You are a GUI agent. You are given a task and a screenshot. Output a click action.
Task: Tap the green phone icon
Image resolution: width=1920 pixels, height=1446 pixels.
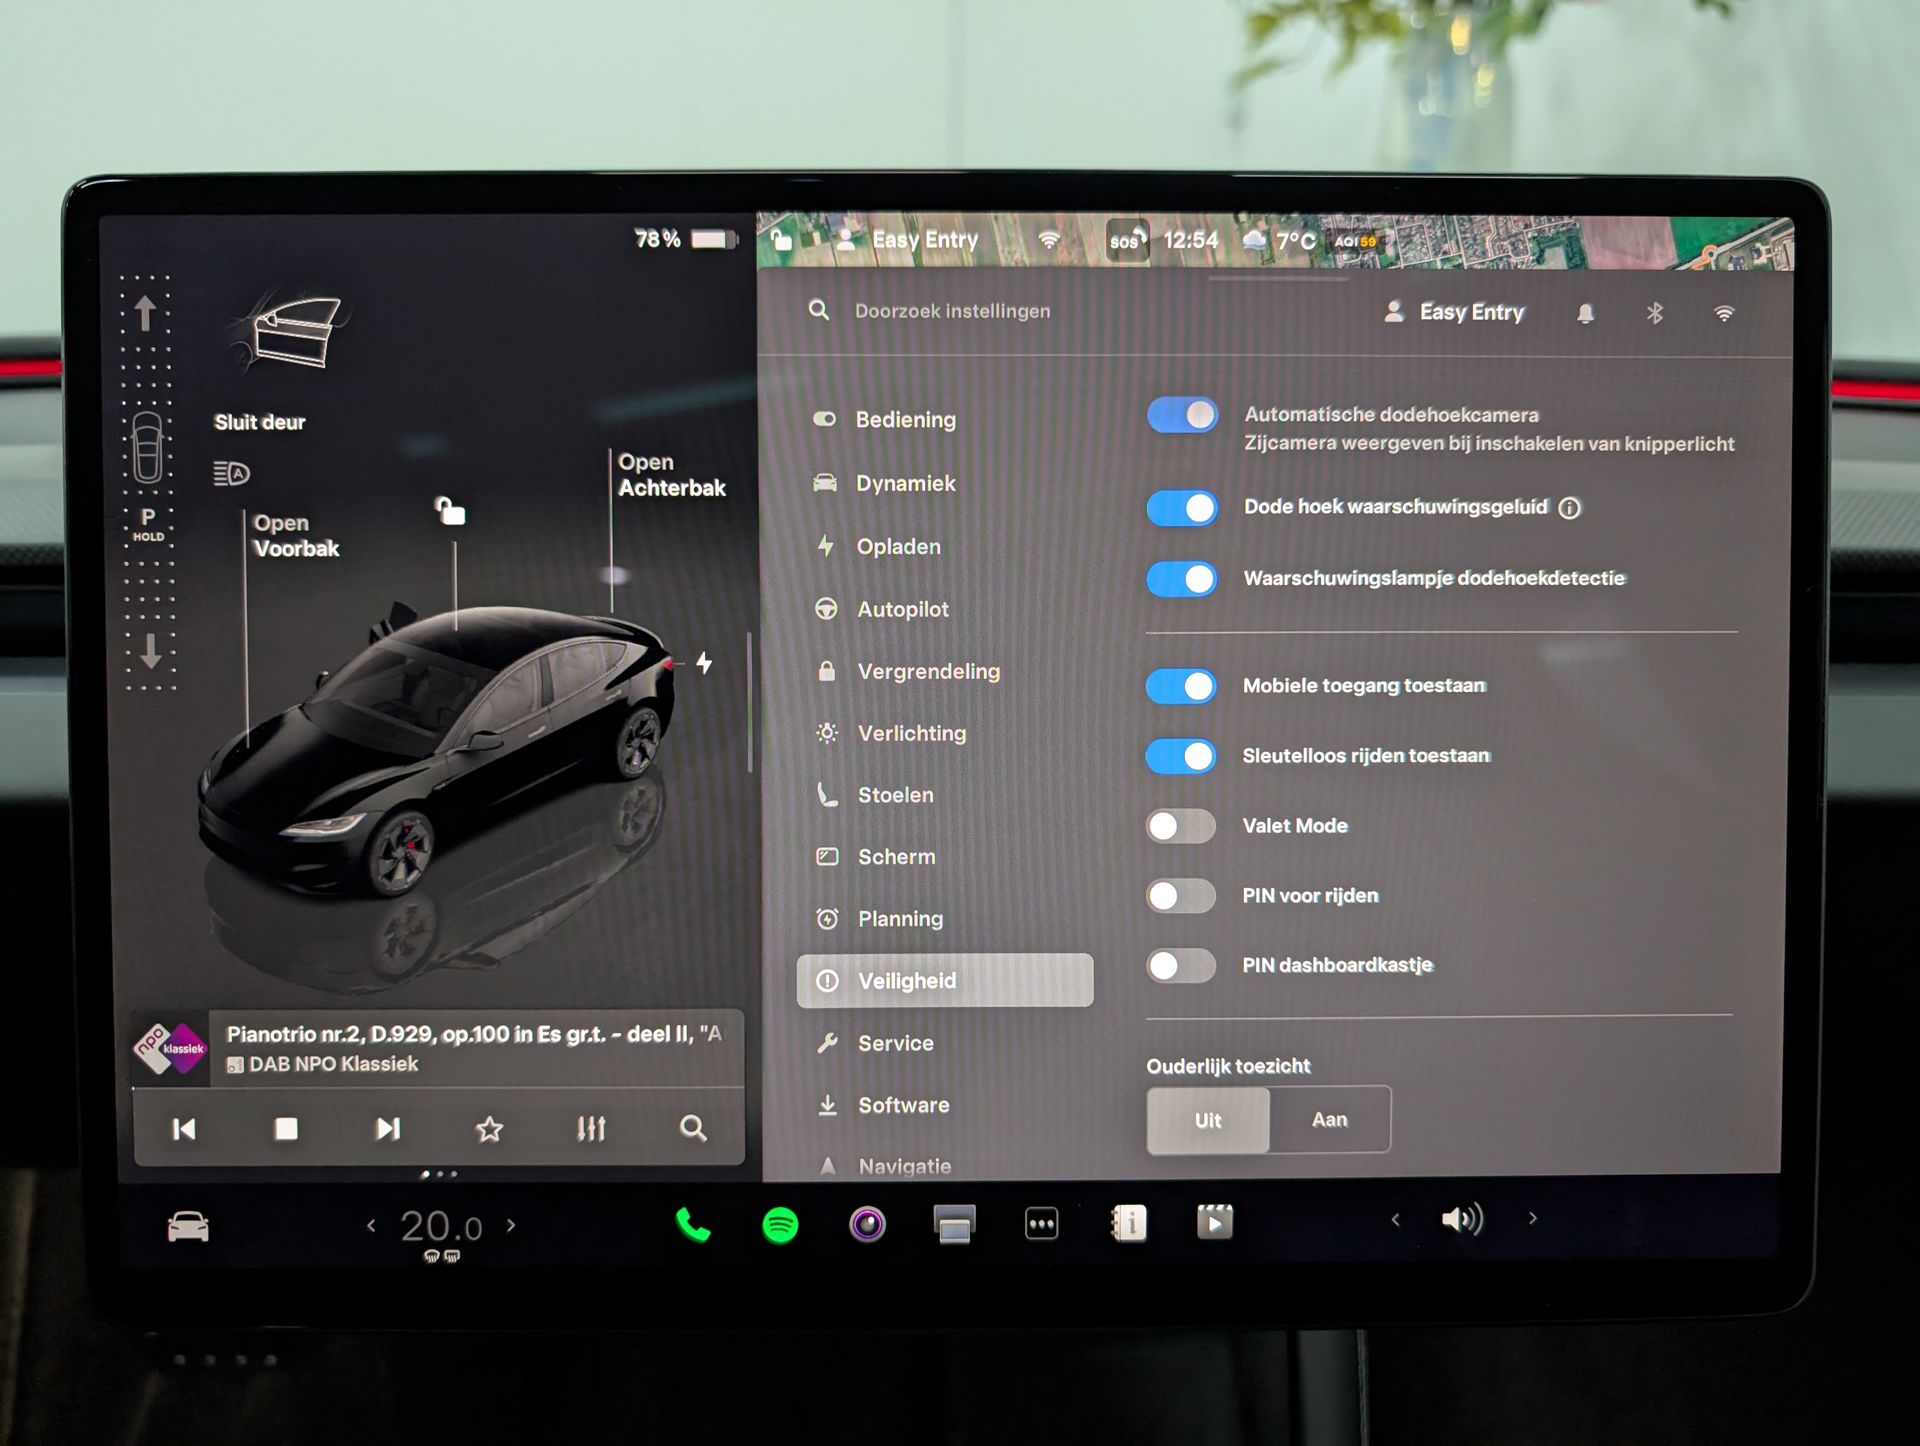(693, 1224)
